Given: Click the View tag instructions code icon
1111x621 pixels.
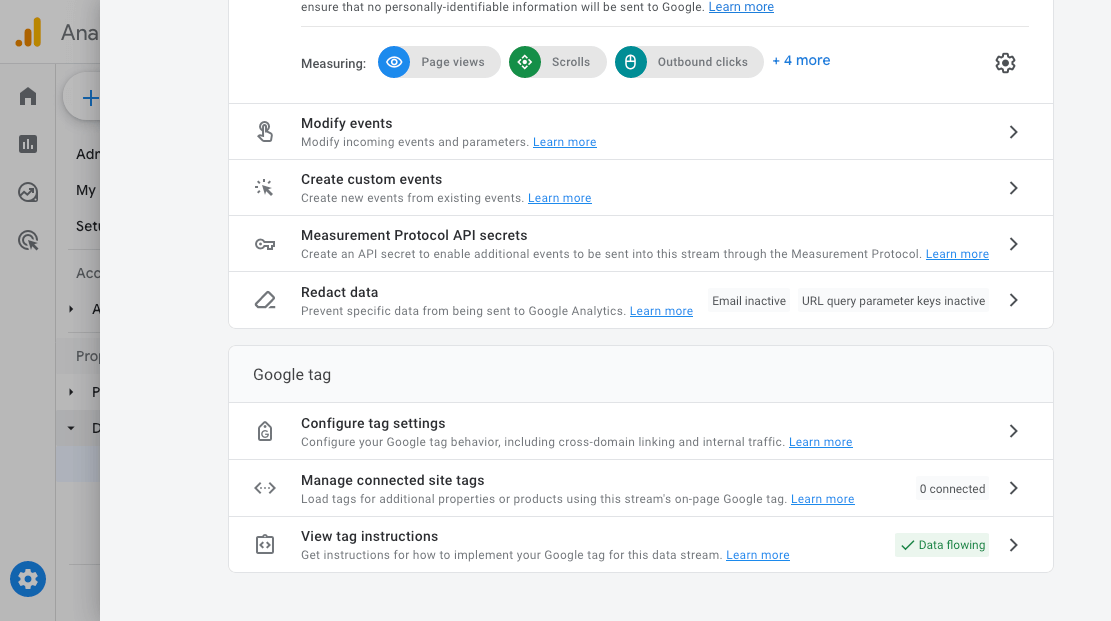Looking at the screenshot, I should point(265,544).
